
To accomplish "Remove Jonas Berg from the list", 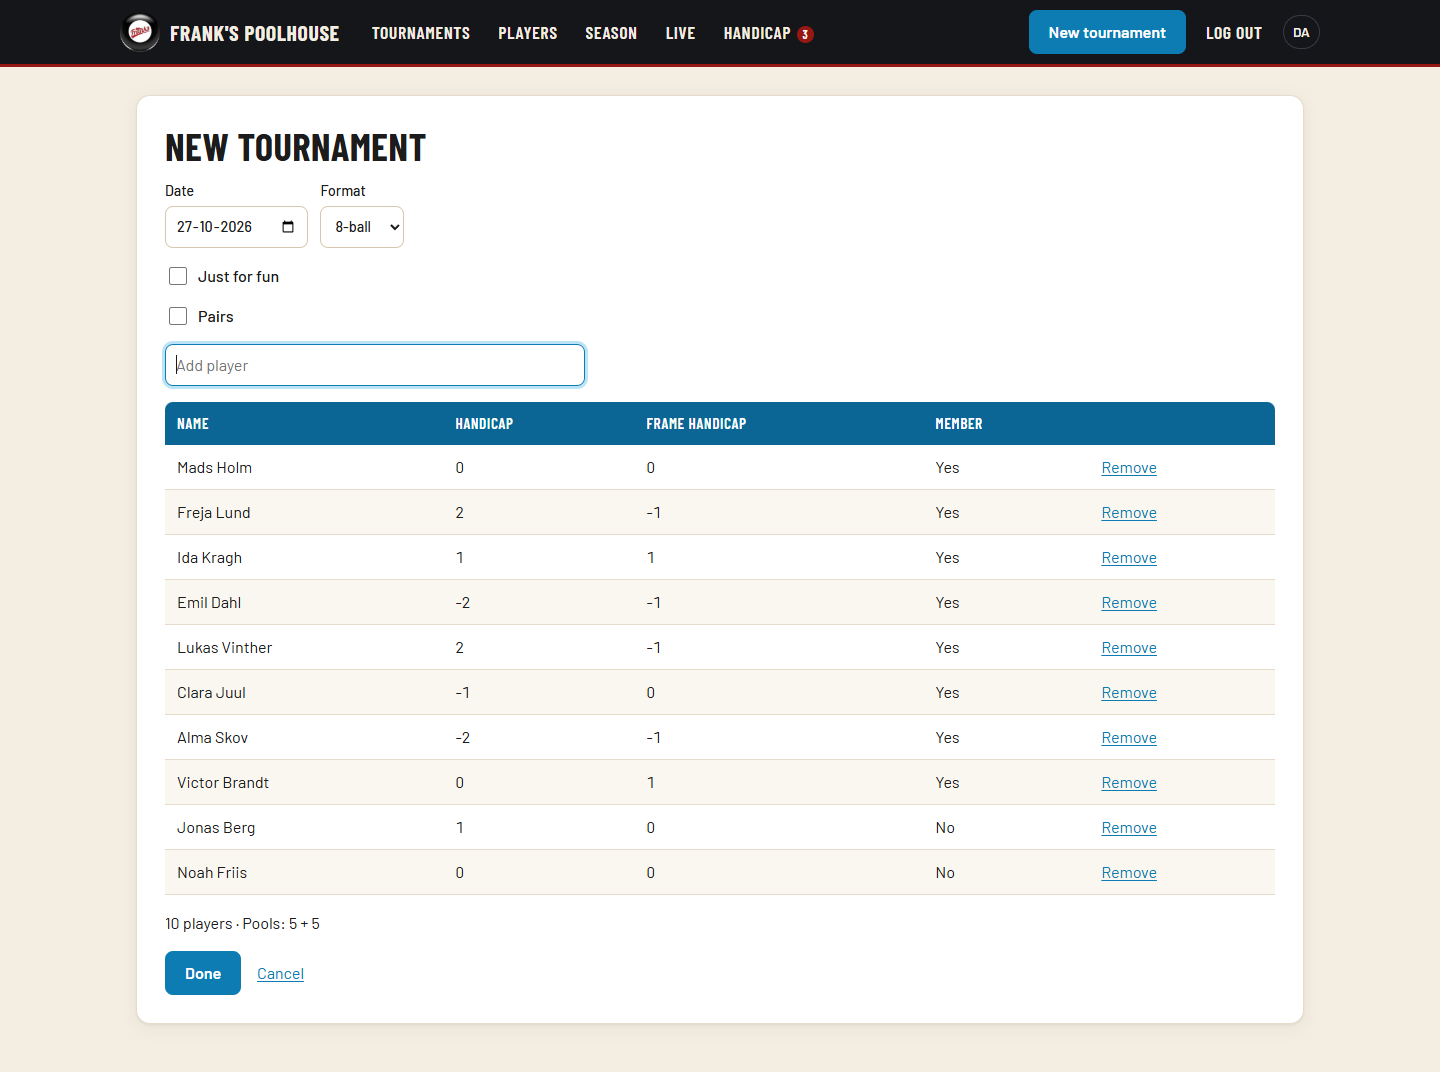I will click(x=1129, y=828).
